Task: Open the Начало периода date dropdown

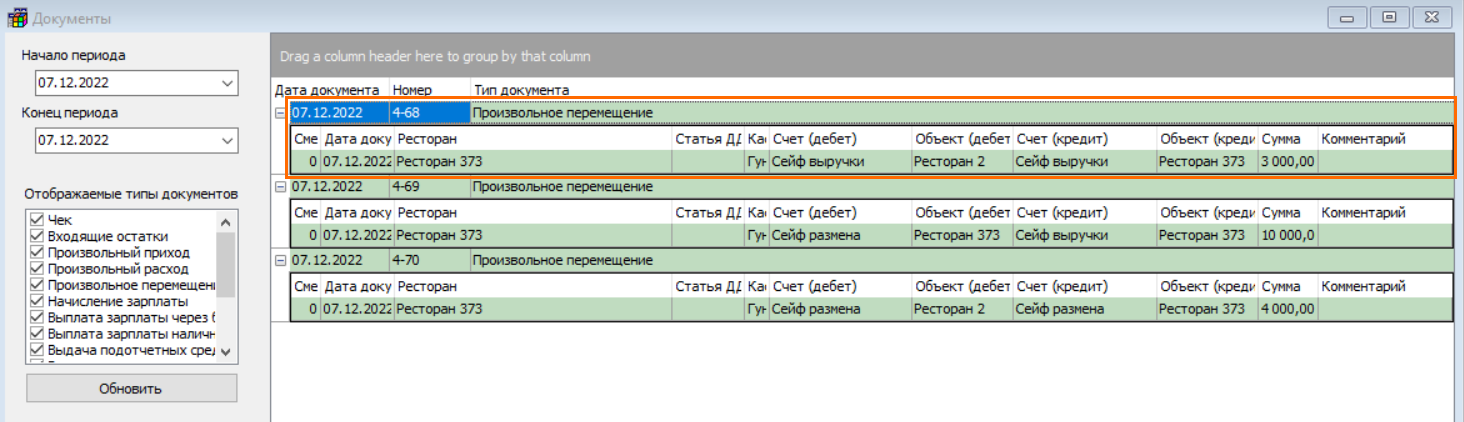Action: pos(227,83)
